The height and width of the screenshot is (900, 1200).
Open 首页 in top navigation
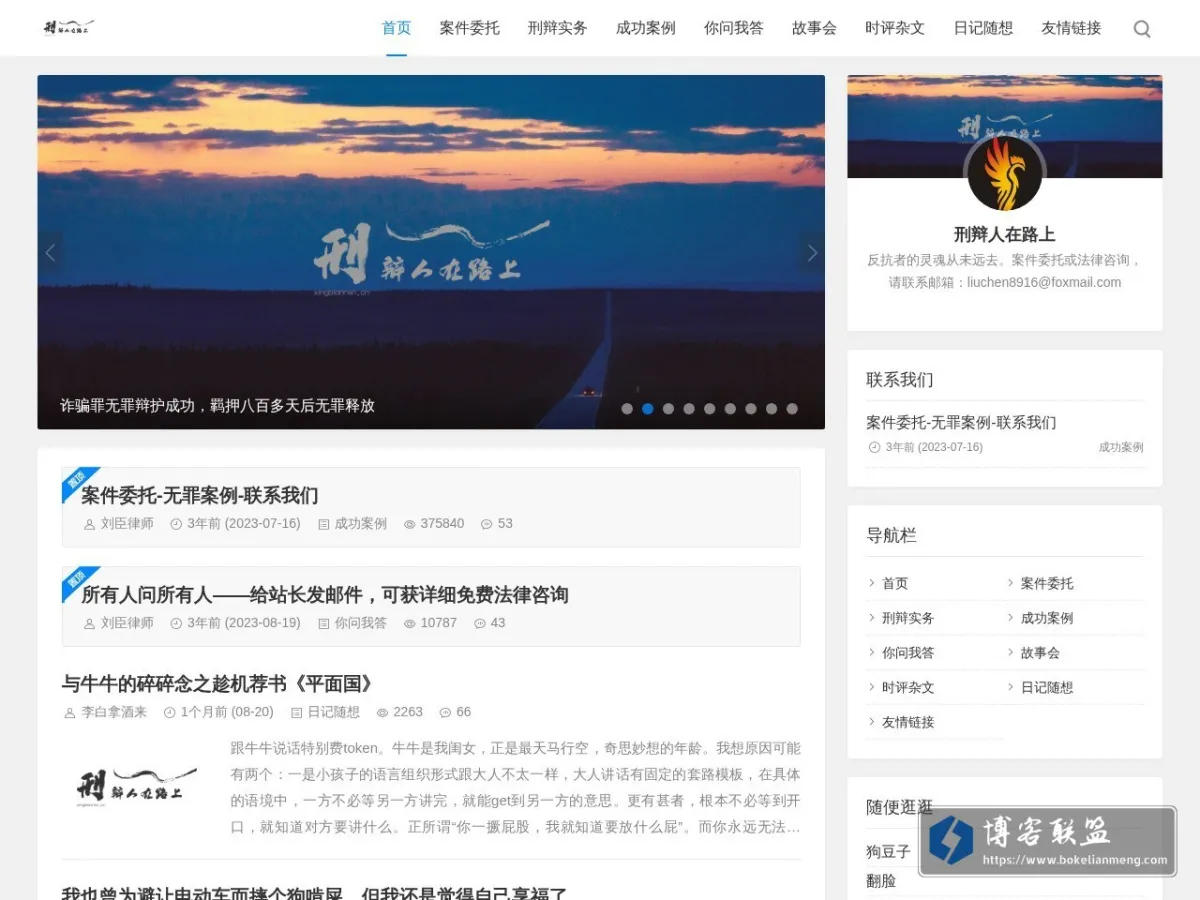397,28
